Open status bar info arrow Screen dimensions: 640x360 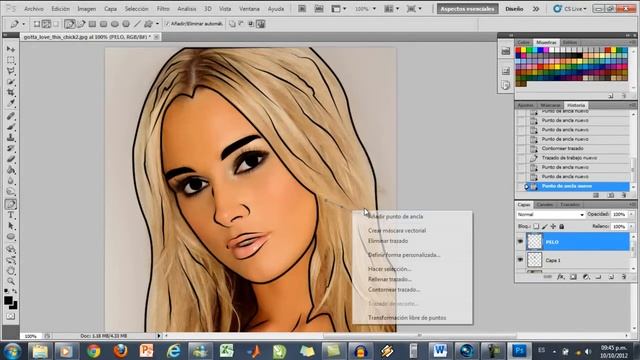coord(159,336)
